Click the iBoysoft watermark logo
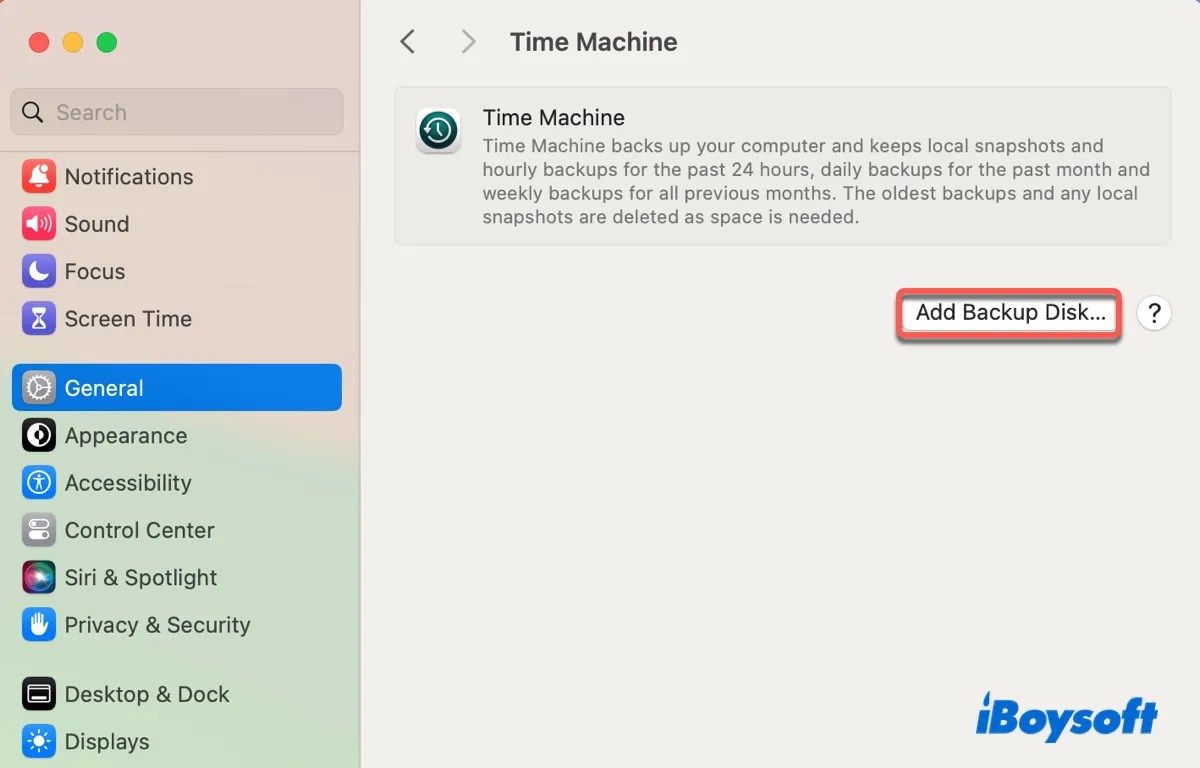 [x=1066, y=716]
